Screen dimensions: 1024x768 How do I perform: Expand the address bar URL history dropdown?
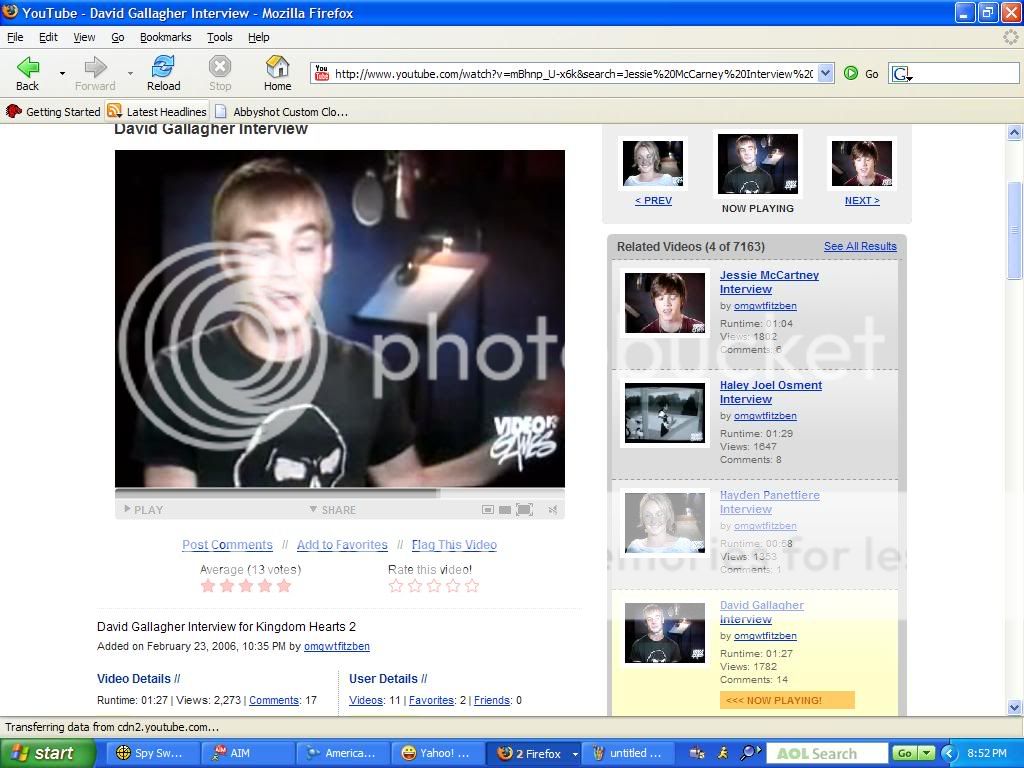pos(825,73)
